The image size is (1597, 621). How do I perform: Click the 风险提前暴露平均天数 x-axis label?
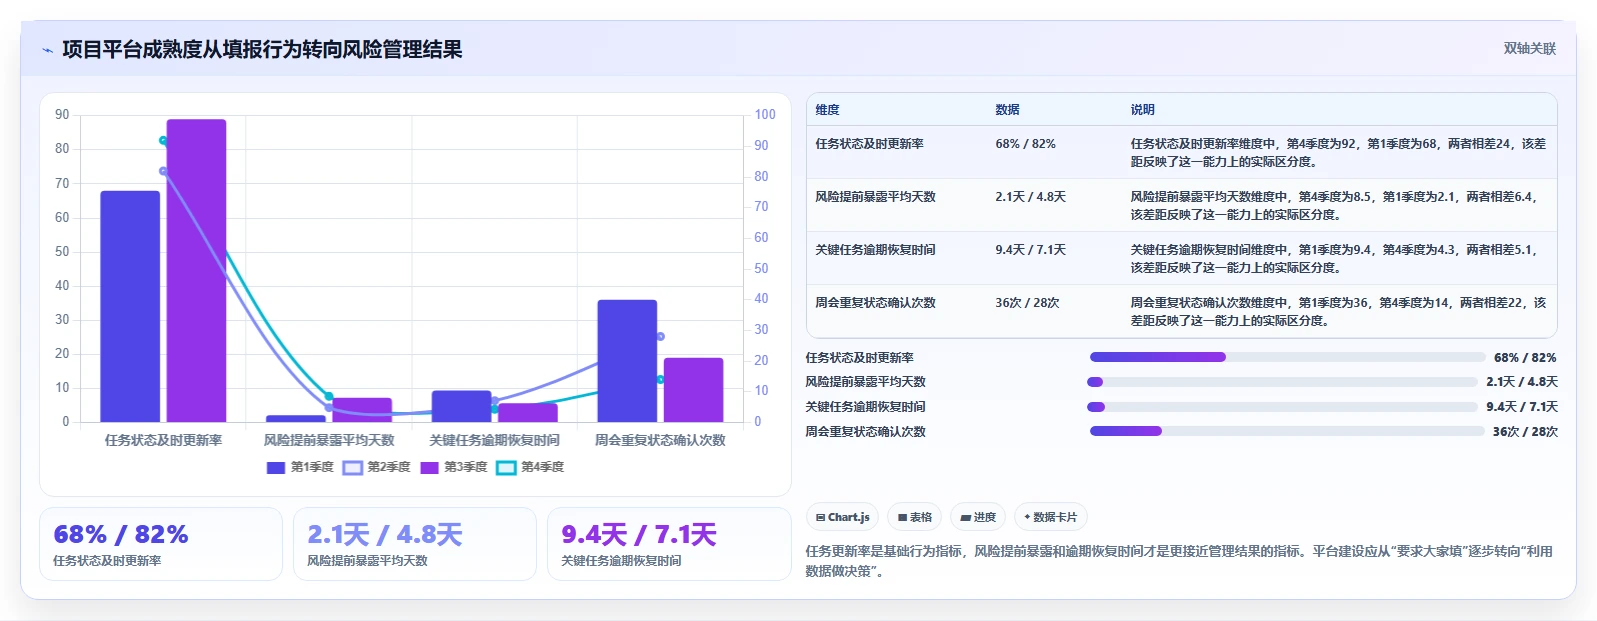(329, 440)
